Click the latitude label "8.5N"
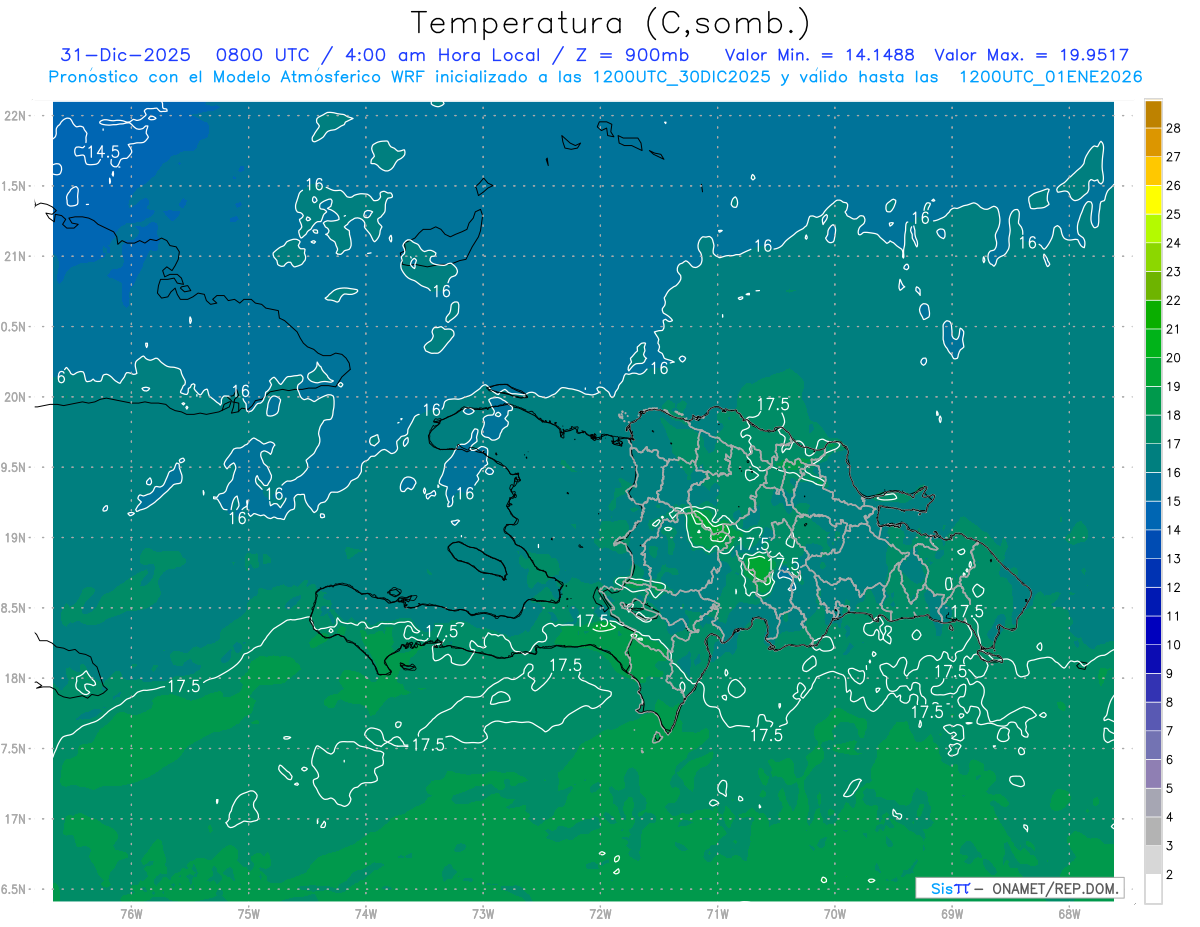The image size is (1200, 927). pyautogui.click(x=15, y=609)
